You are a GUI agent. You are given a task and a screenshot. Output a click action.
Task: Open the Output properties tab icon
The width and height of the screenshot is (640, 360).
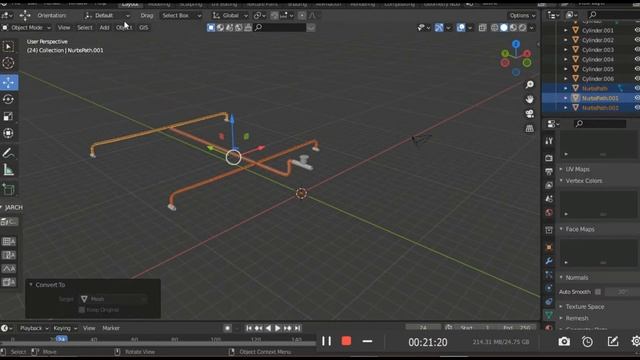tap(549, 171)
